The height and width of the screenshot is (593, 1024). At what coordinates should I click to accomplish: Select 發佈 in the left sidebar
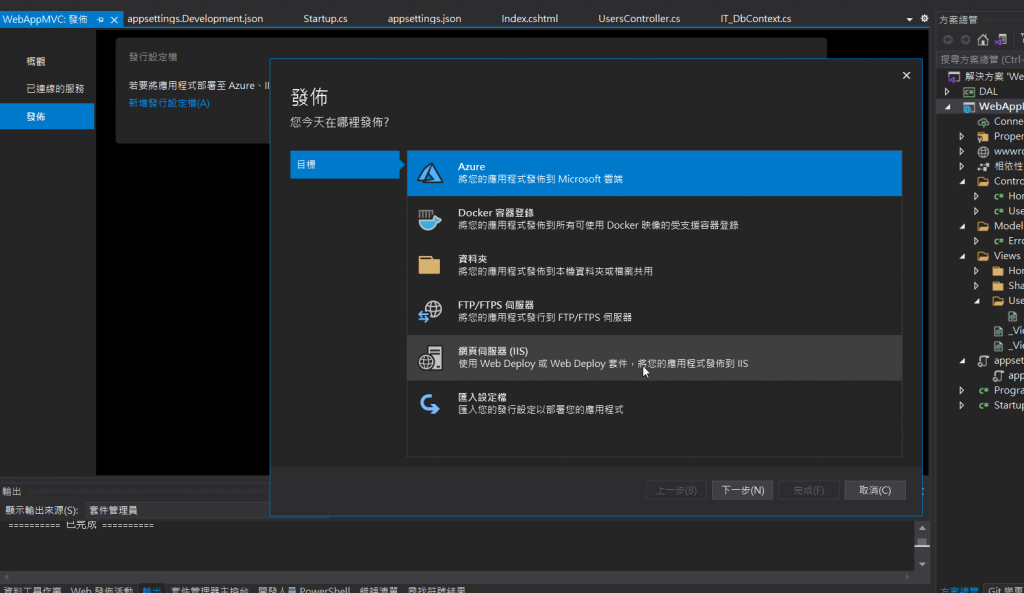[x=47, y=116]
